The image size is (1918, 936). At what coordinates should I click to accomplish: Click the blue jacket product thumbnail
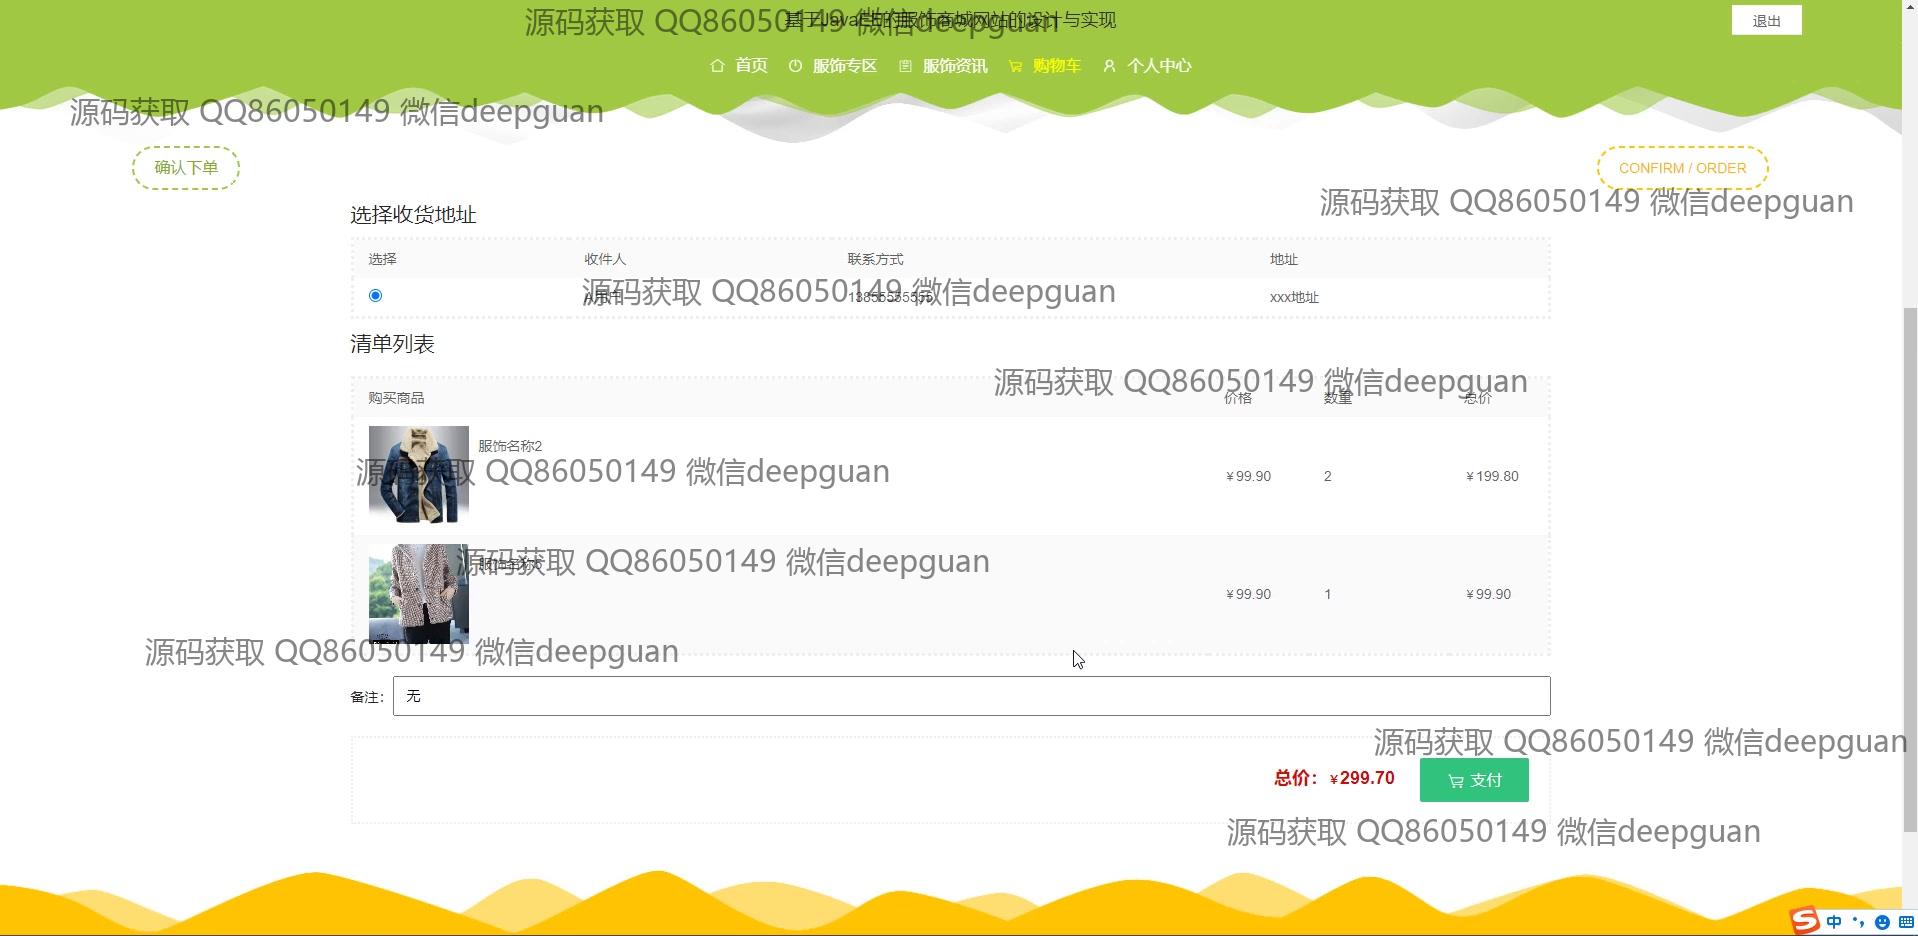(418, 474)
